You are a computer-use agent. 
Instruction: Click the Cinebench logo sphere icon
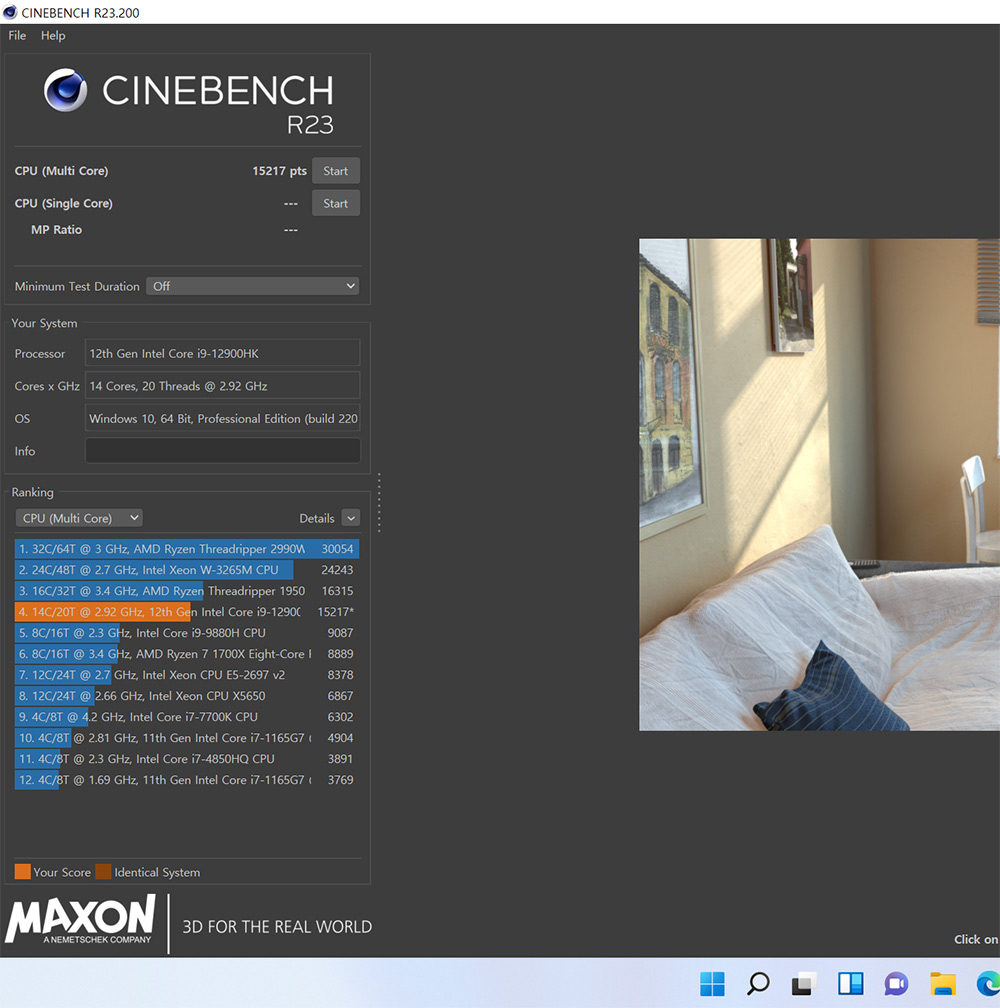66,90
